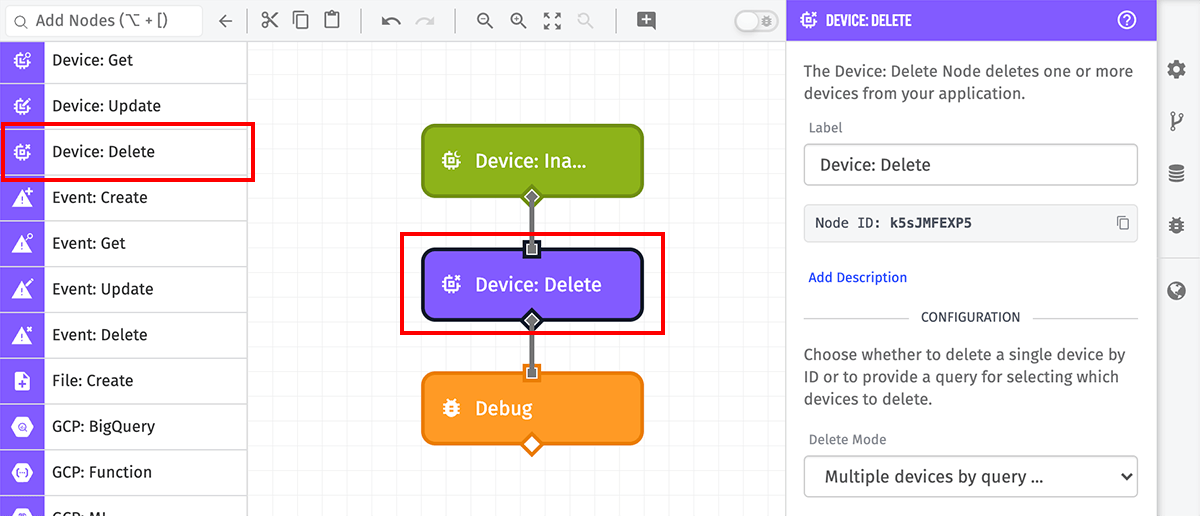Click the DEVICE: DELETE panel header title
The image size is (1200, 516).
pos(868,20)
